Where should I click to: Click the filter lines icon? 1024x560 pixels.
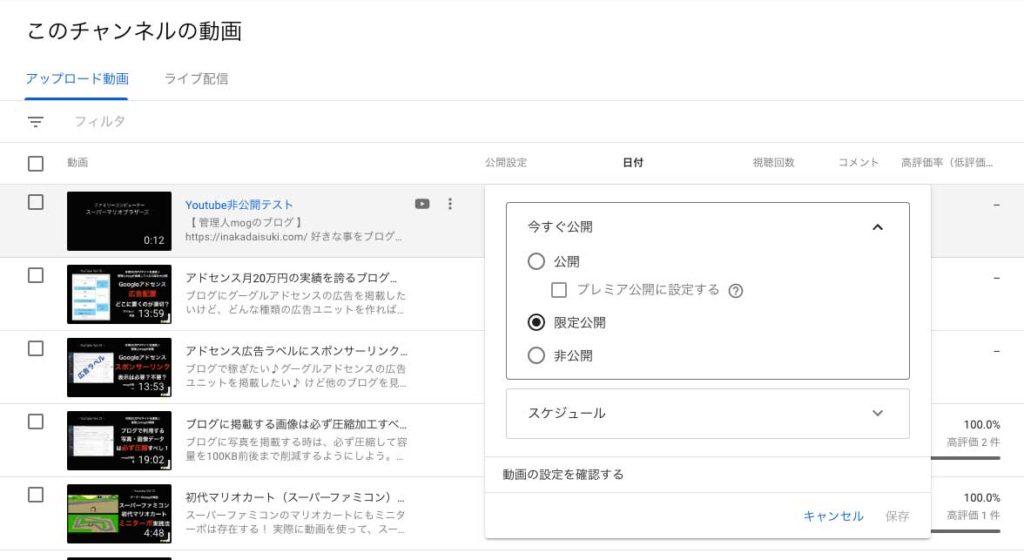click(x=36, y=122)
